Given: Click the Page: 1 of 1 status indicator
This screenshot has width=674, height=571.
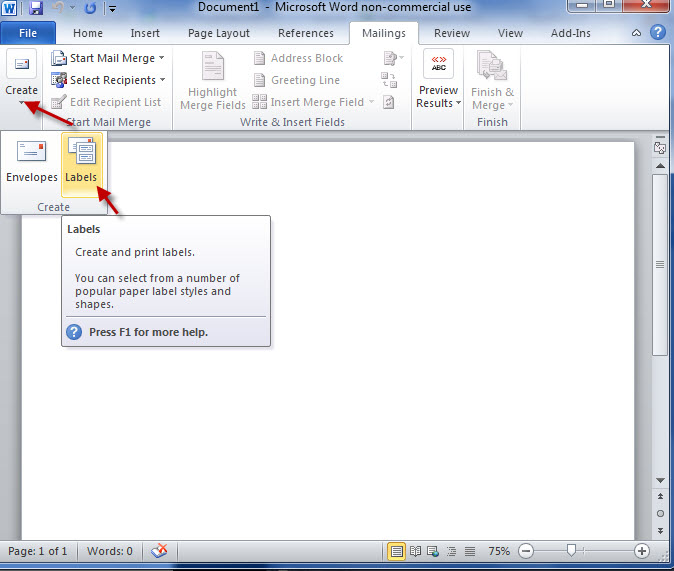Looking at the screenshot, I should pos(38,551).
